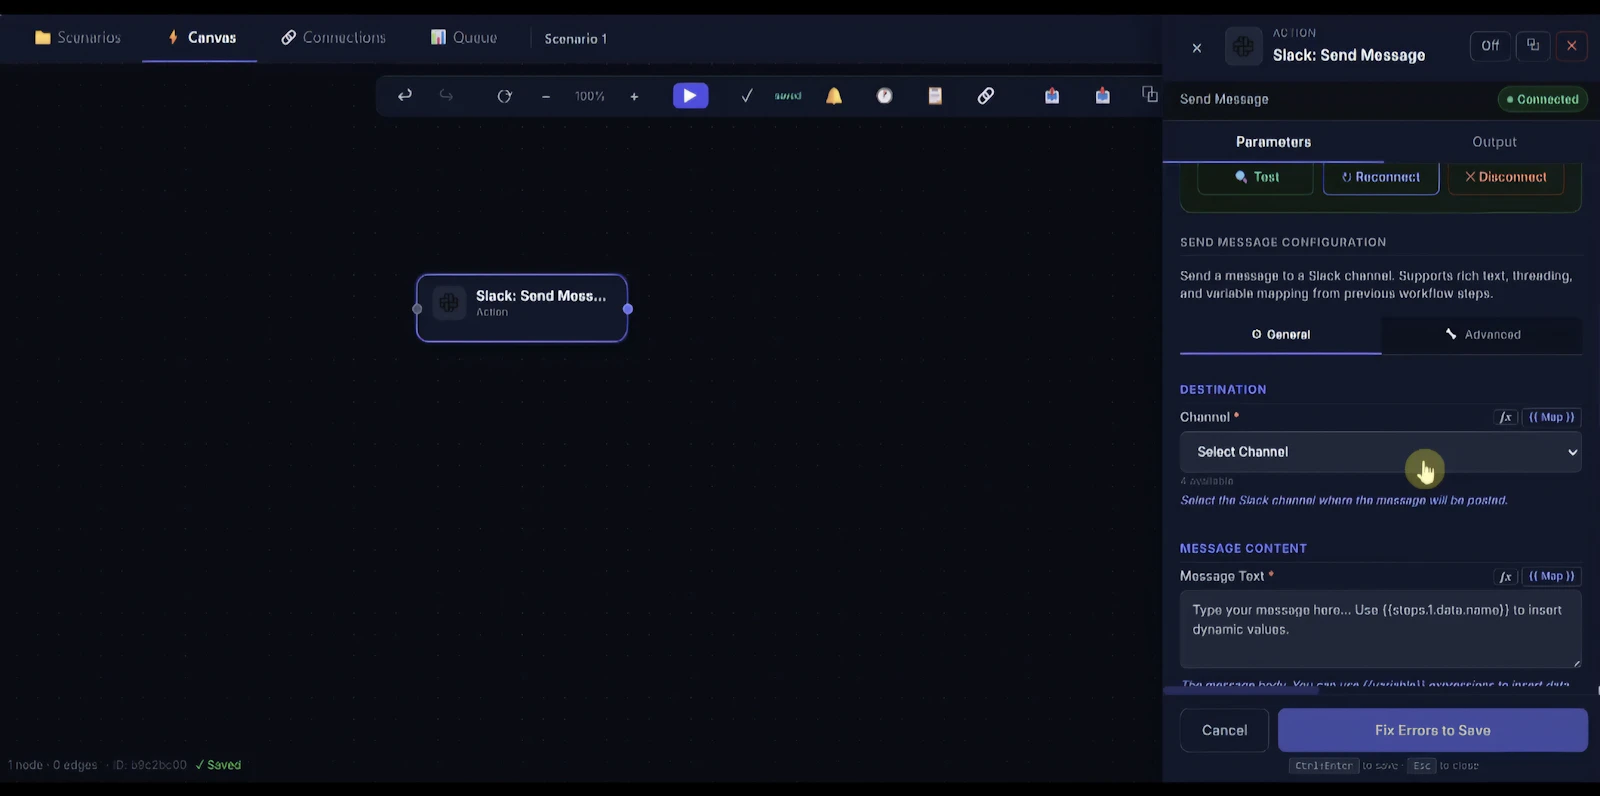Click the first tray icon in toolbar
This screenshot has height=796, width=1600.
pyautogui.click(x=1052, y=96)
